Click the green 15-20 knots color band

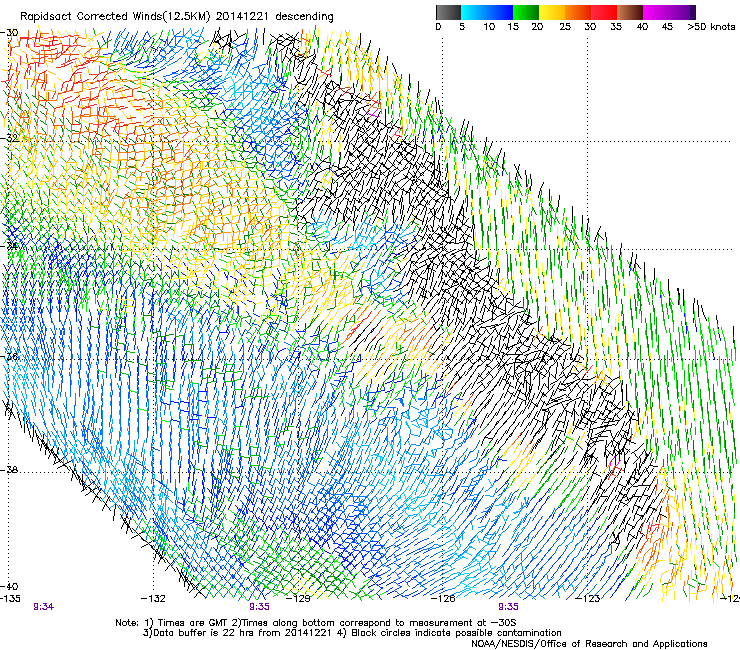coord(526,12)
